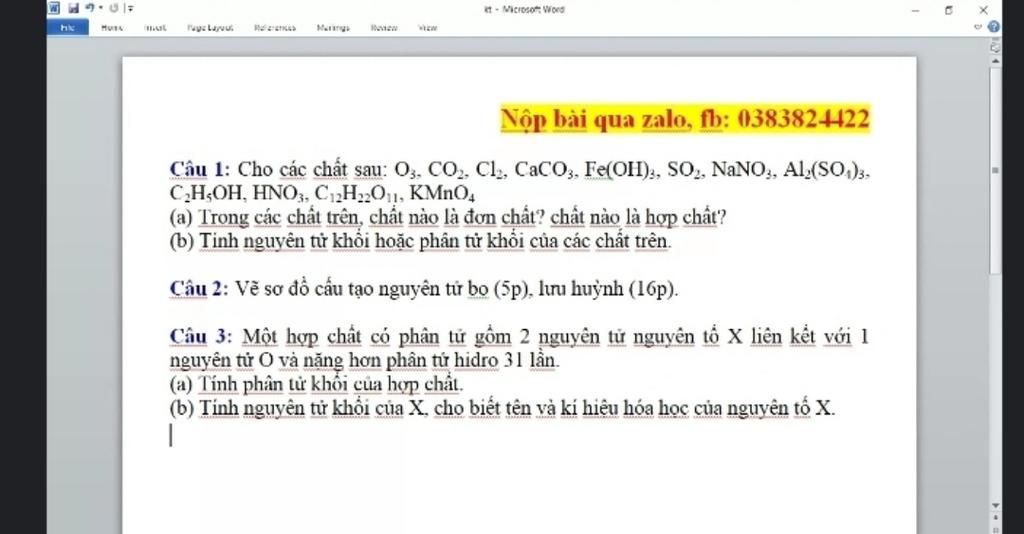
Task: Click line "(a) Tính phân tử khối của hợp chất"
Action: tap(316, 384)
